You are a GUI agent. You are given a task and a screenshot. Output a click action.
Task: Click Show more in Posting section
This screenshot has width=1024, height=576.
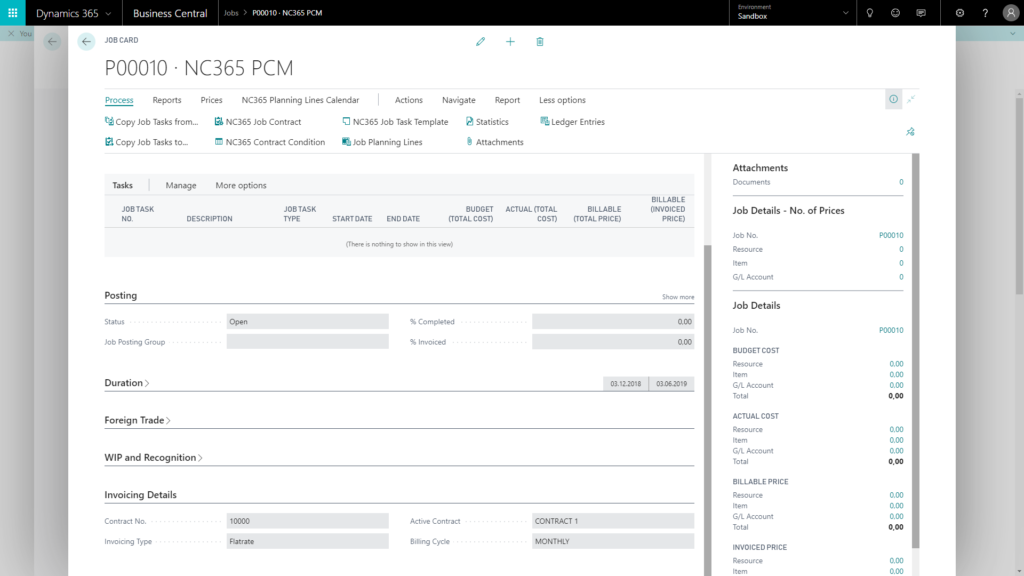(678, 296)
